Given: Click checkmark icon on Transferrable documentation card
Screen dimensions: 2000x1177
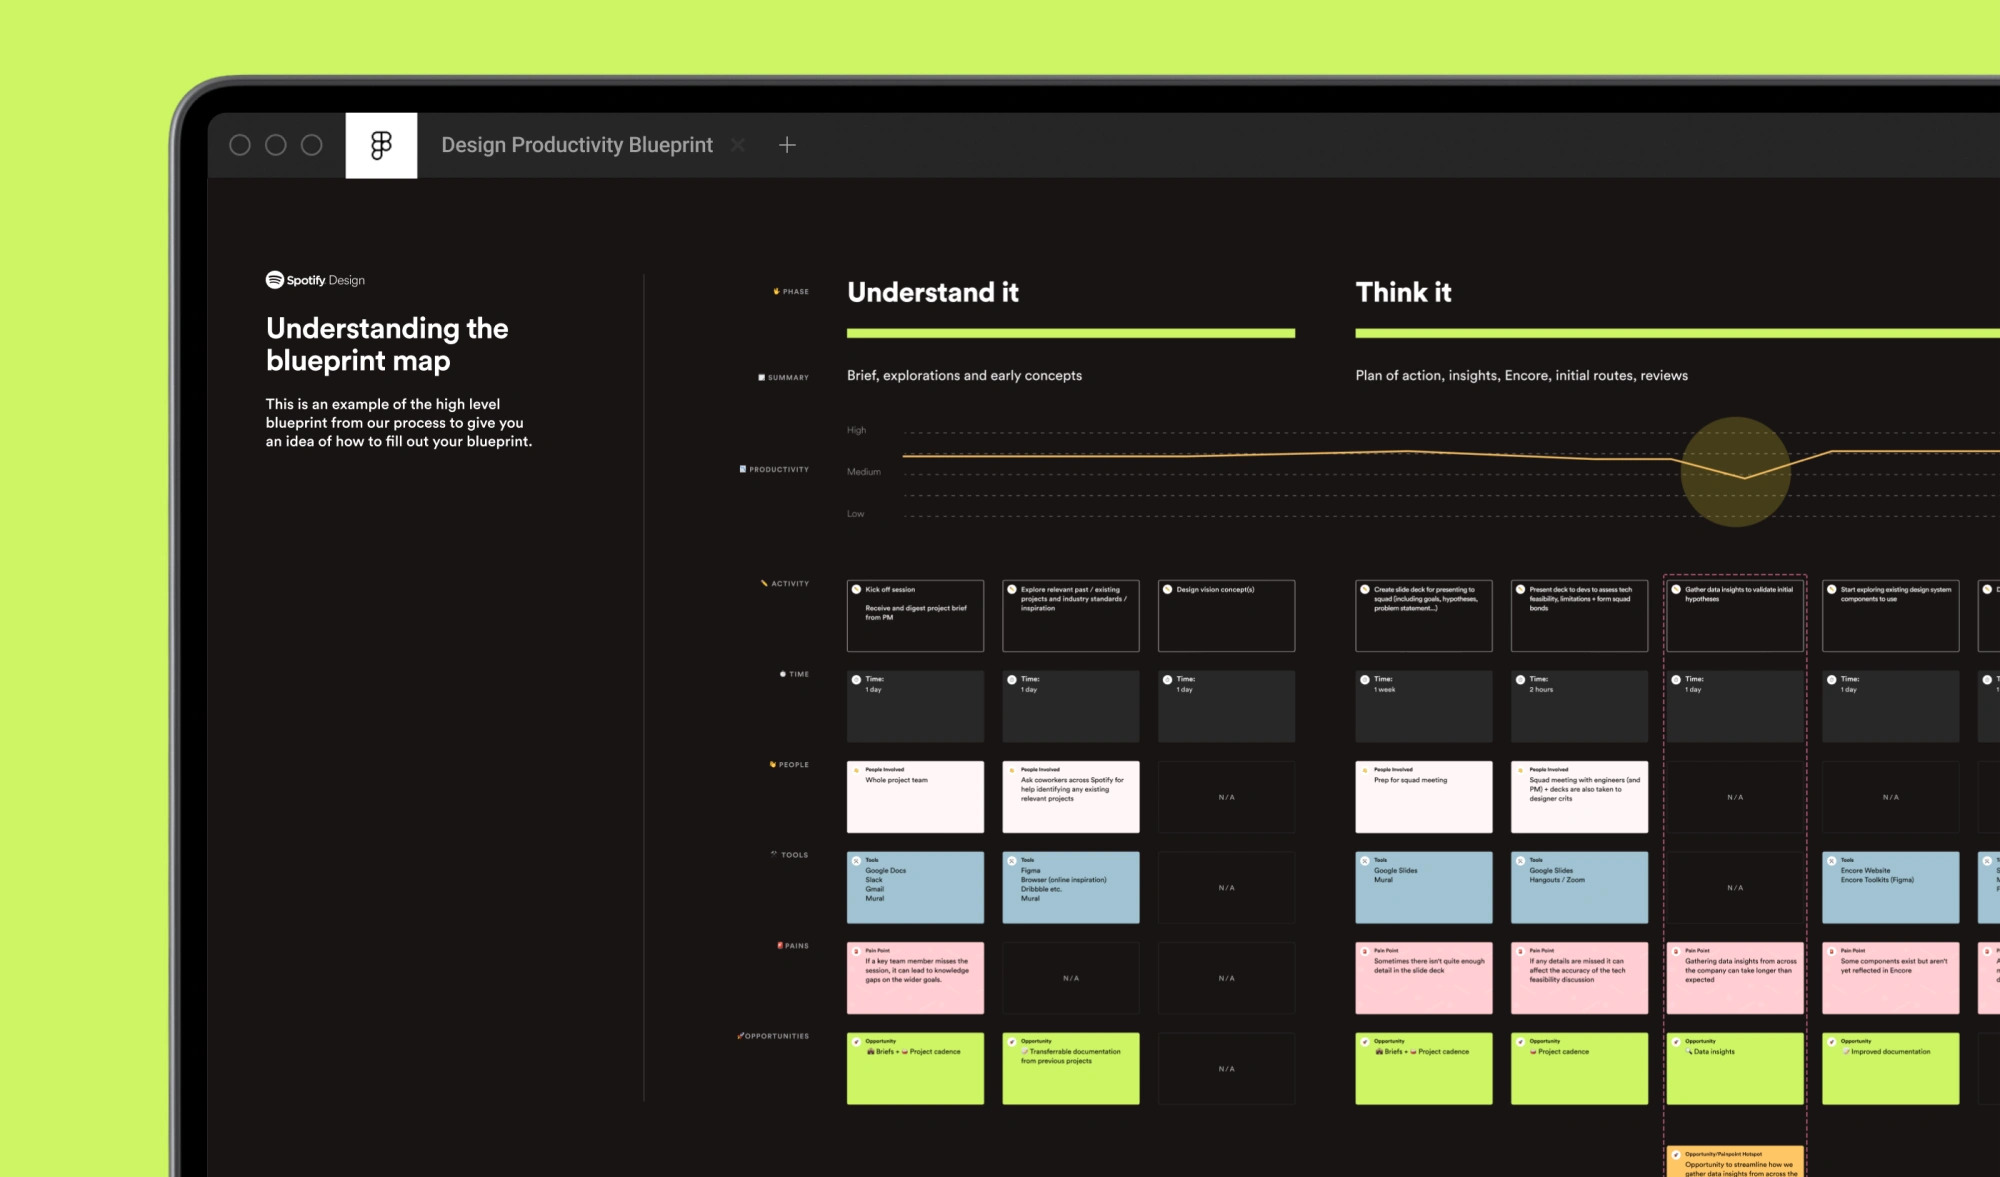Looking at the screenshot, I should click(x=1012, y=1042).
